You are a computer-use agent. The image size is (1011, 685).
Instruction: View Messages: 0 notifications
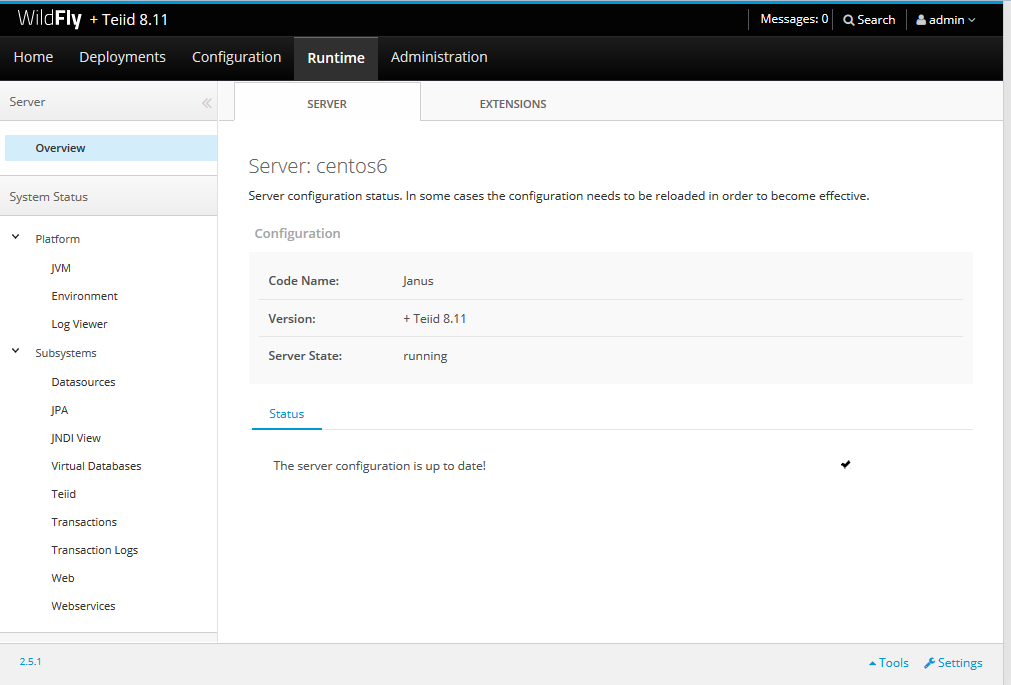coord(794,19)
